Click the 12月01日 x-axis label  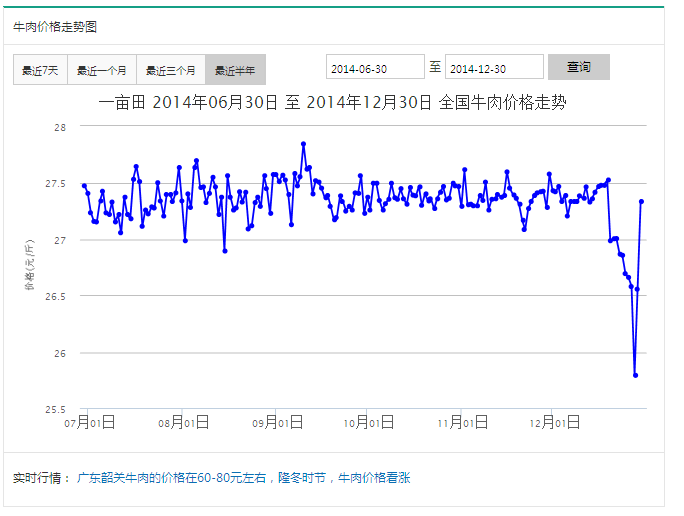point(551,423)
